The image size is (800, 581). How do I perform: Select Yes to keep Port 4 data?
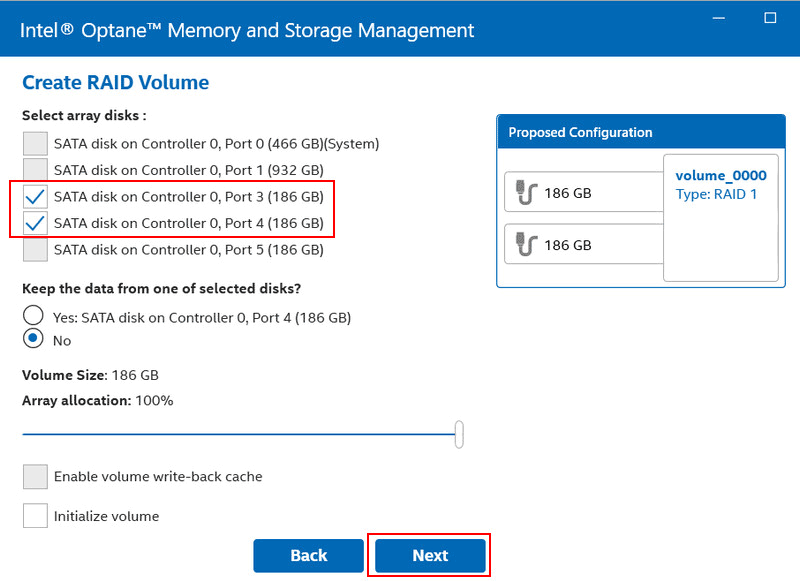[x=33, y=317]
